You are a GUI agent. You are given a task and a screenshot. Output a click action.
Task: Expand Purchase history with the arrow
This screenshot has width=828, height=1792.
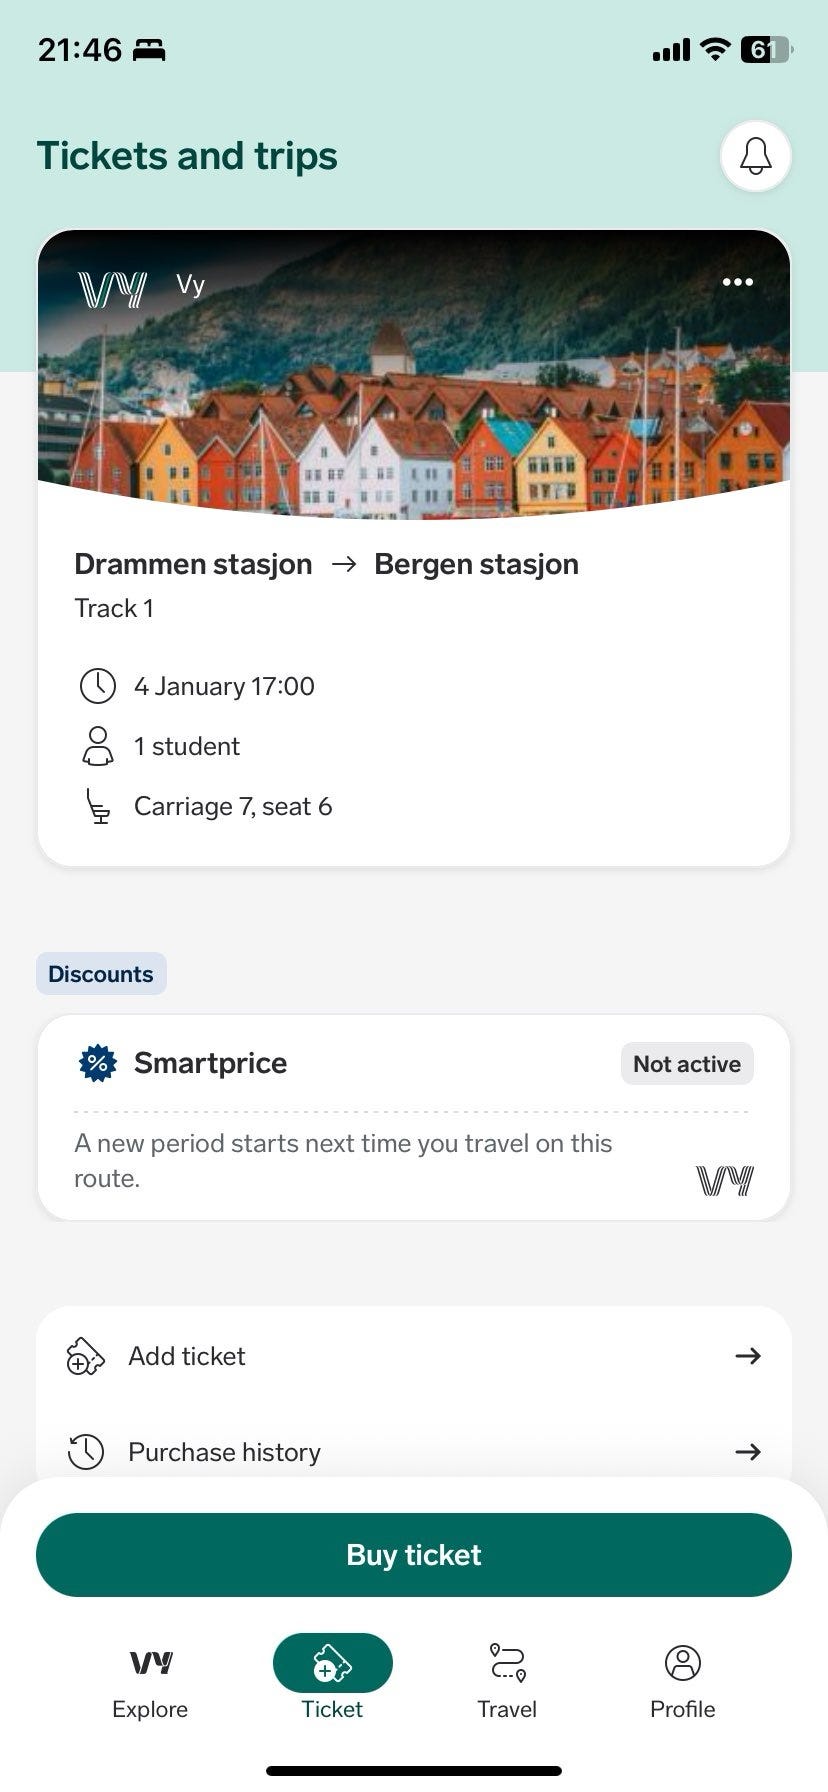click(748, 1452)
